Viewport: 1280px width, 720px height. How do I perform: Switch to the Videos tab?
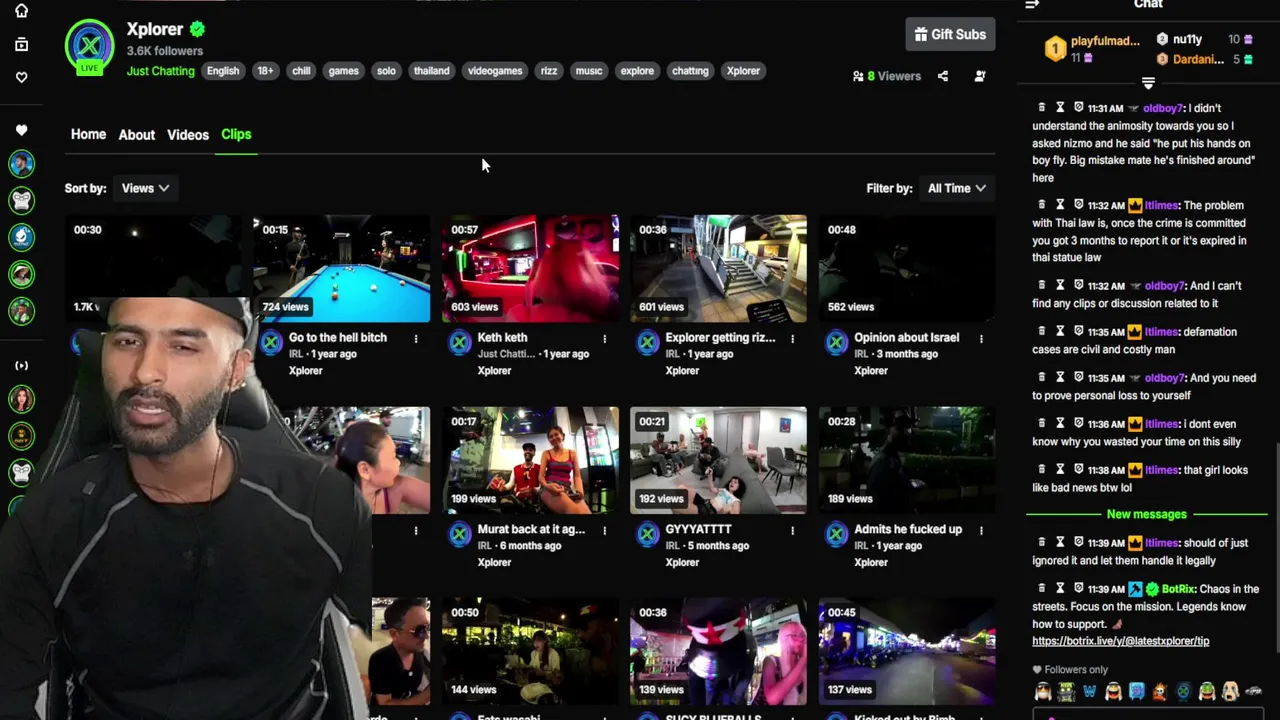click(x=188, y=135)
